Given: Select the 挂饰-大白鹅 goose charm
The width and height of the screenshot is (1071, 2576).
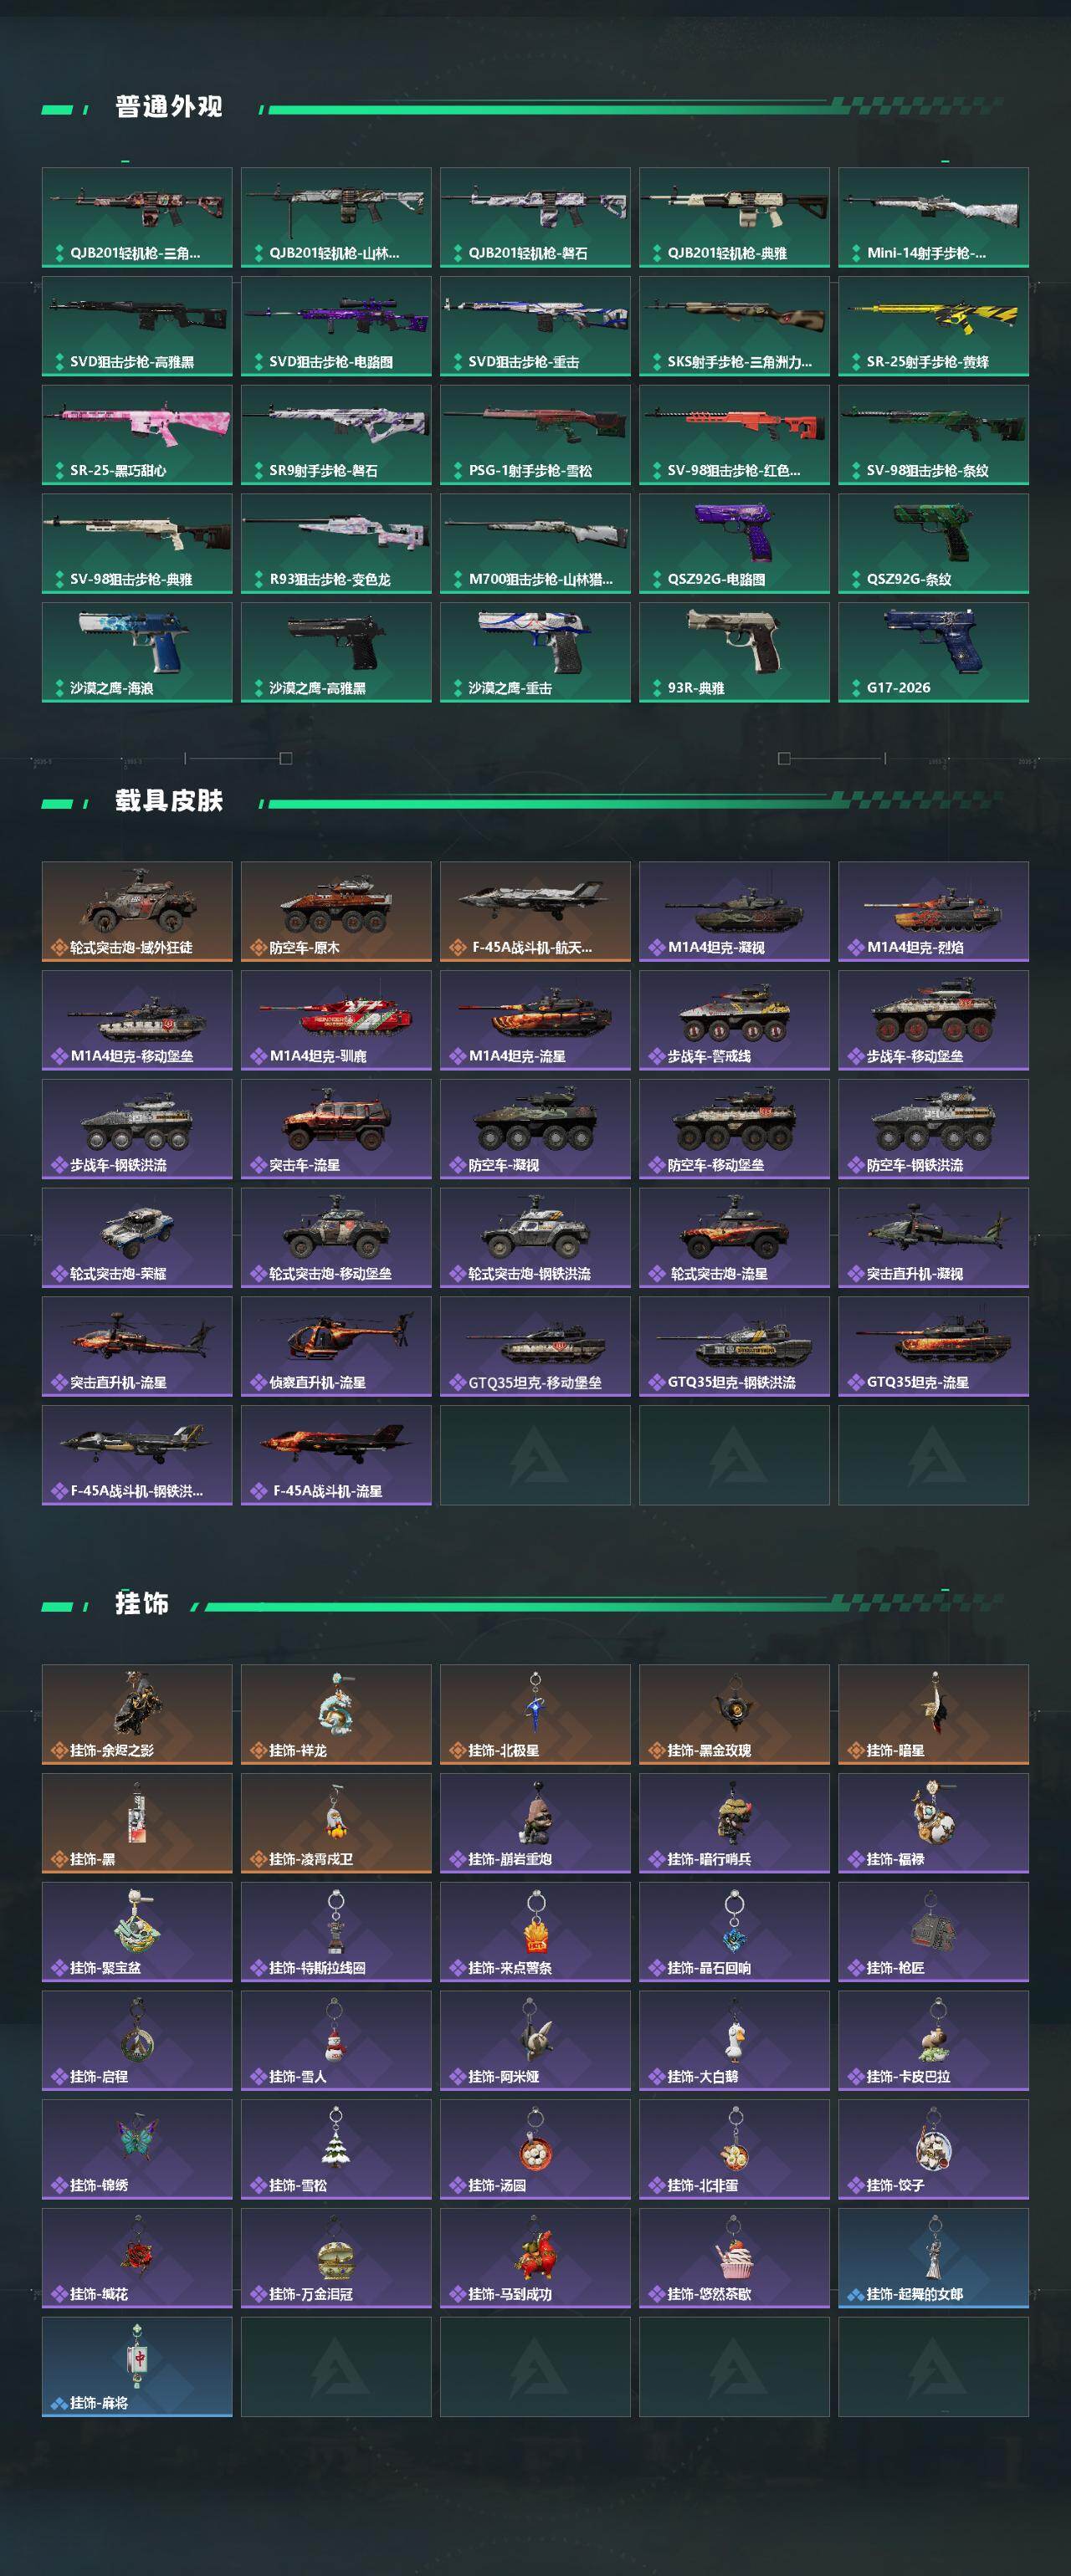Looking at the screenshot, I should [x=734, y=2040].
